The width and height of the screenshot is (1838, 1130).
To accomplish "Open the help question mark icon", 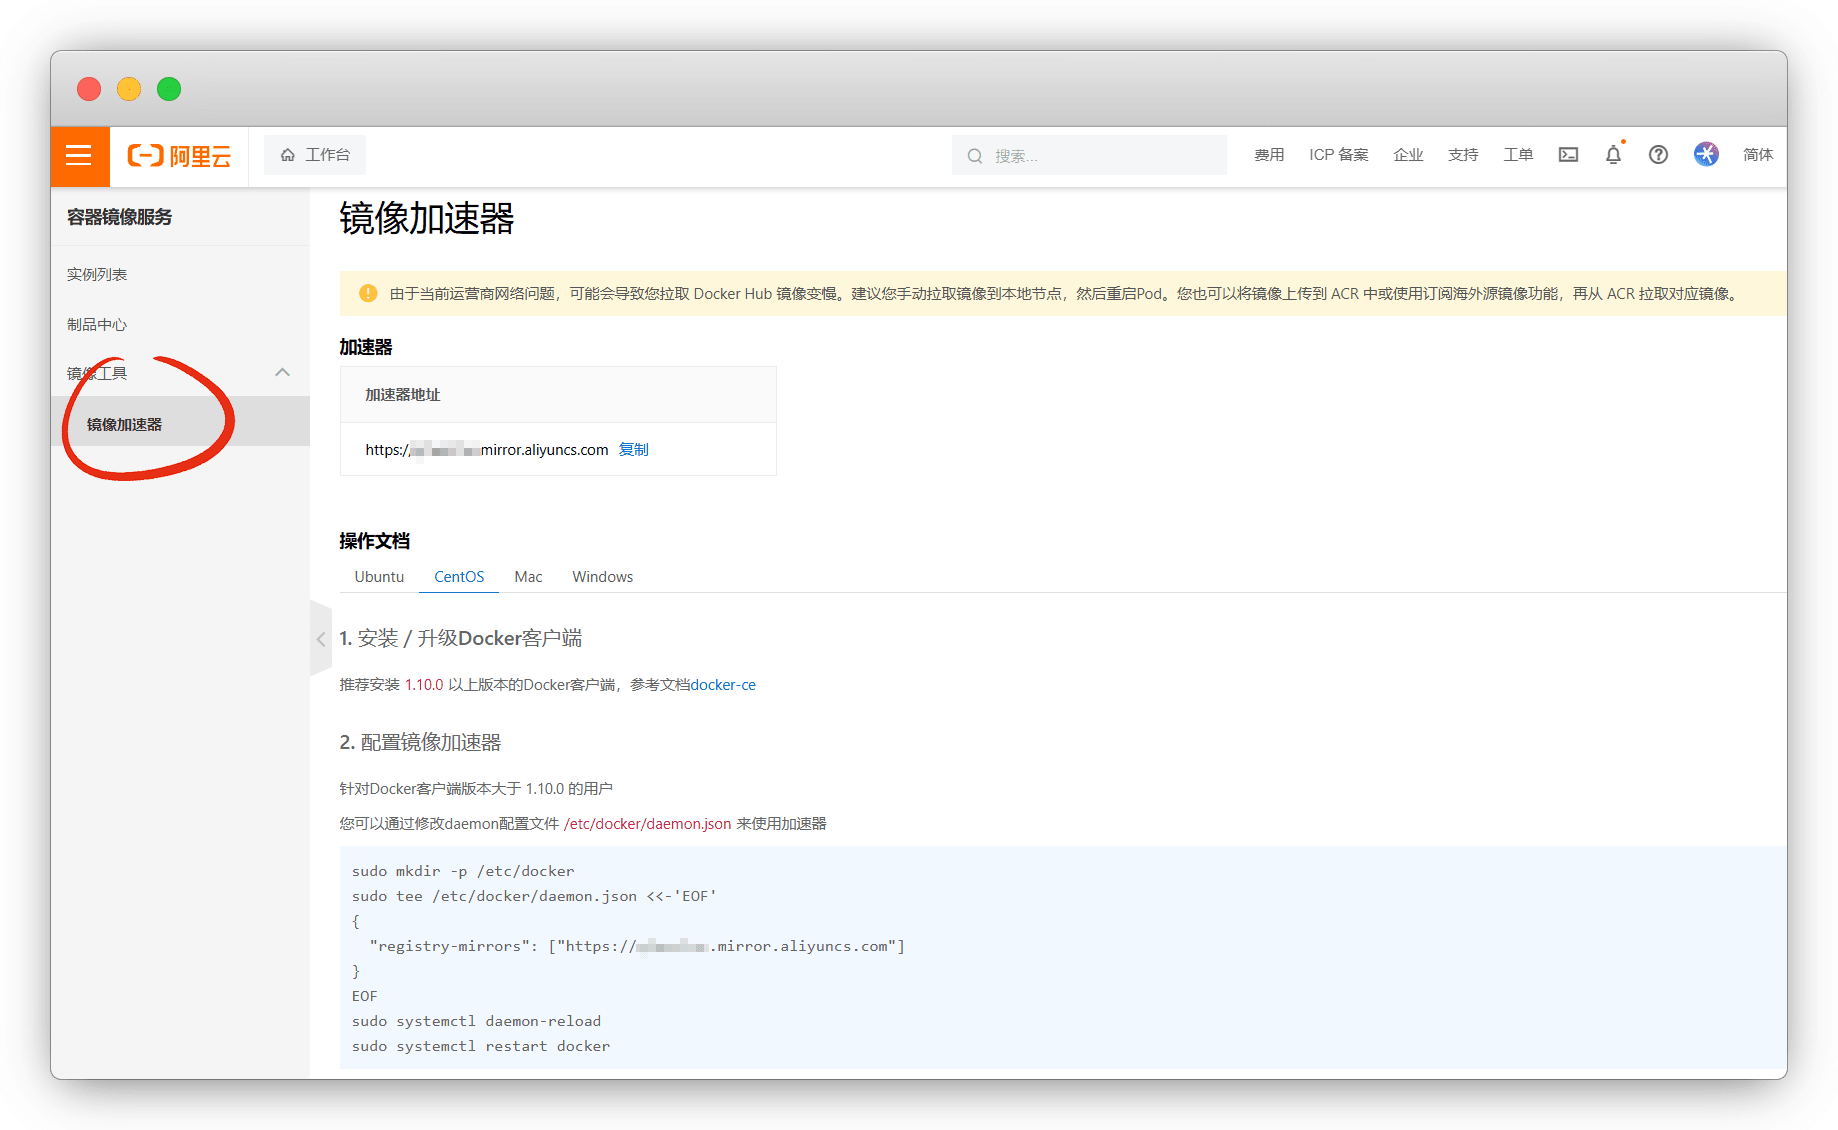I will coord(1658,155).
